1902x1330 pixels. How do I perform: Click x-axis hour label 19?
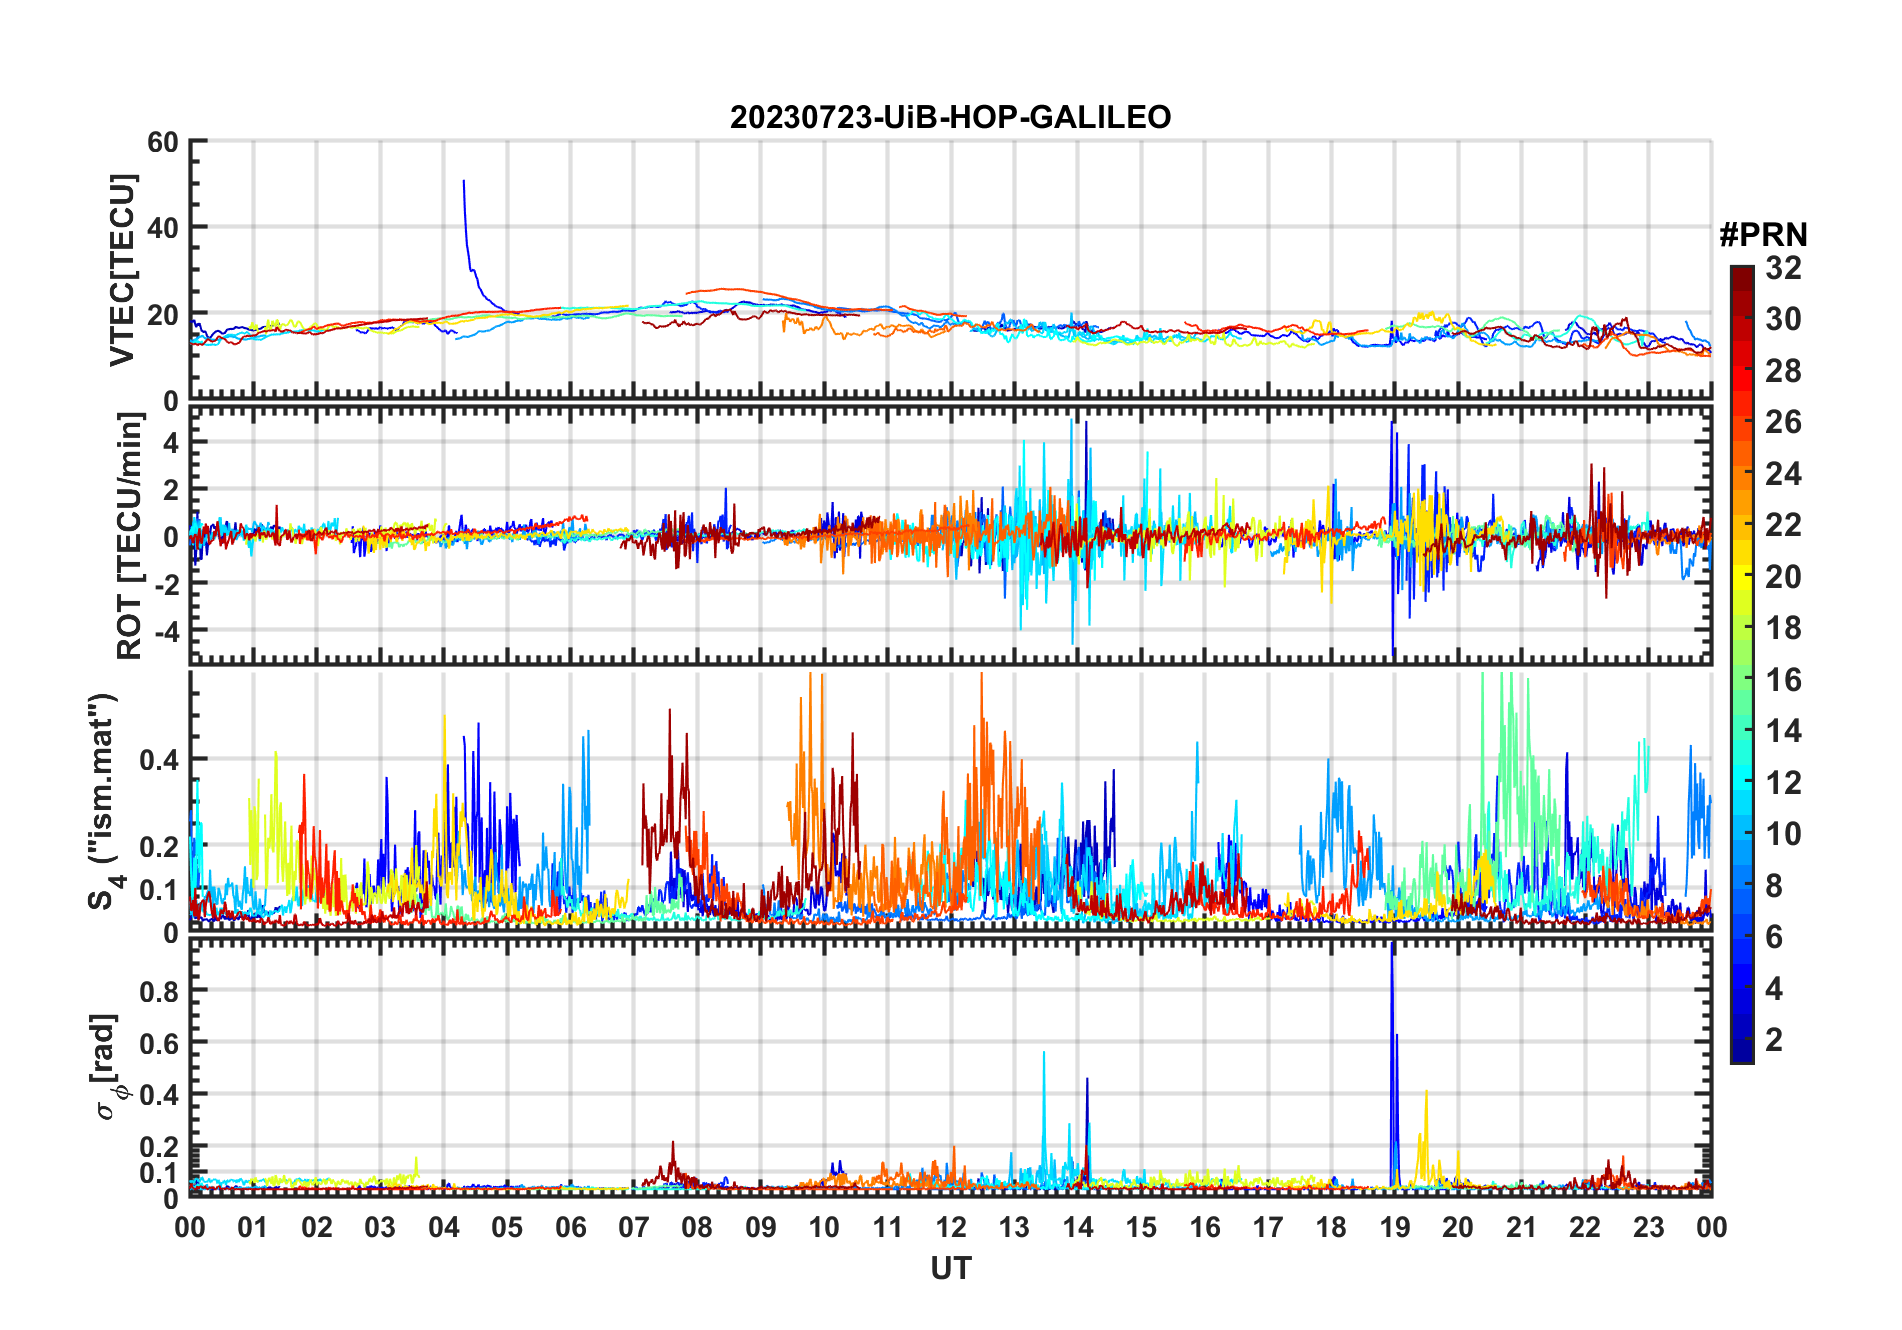(x=1394, y=1228)
